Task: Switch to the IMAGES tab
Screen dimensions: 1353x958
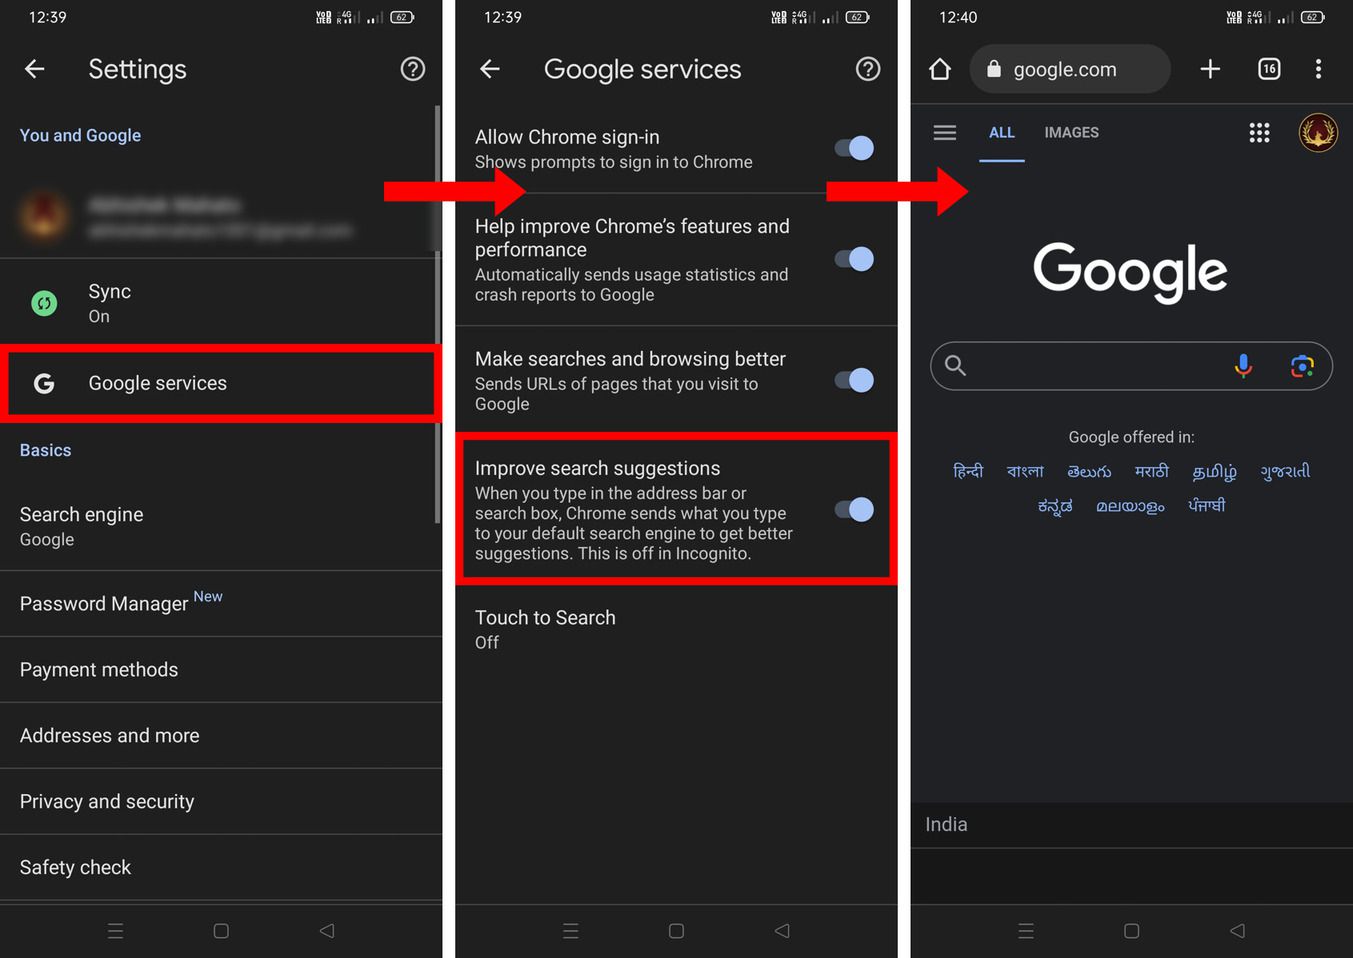Action: pyautogui.click(x=1071, y=132)
